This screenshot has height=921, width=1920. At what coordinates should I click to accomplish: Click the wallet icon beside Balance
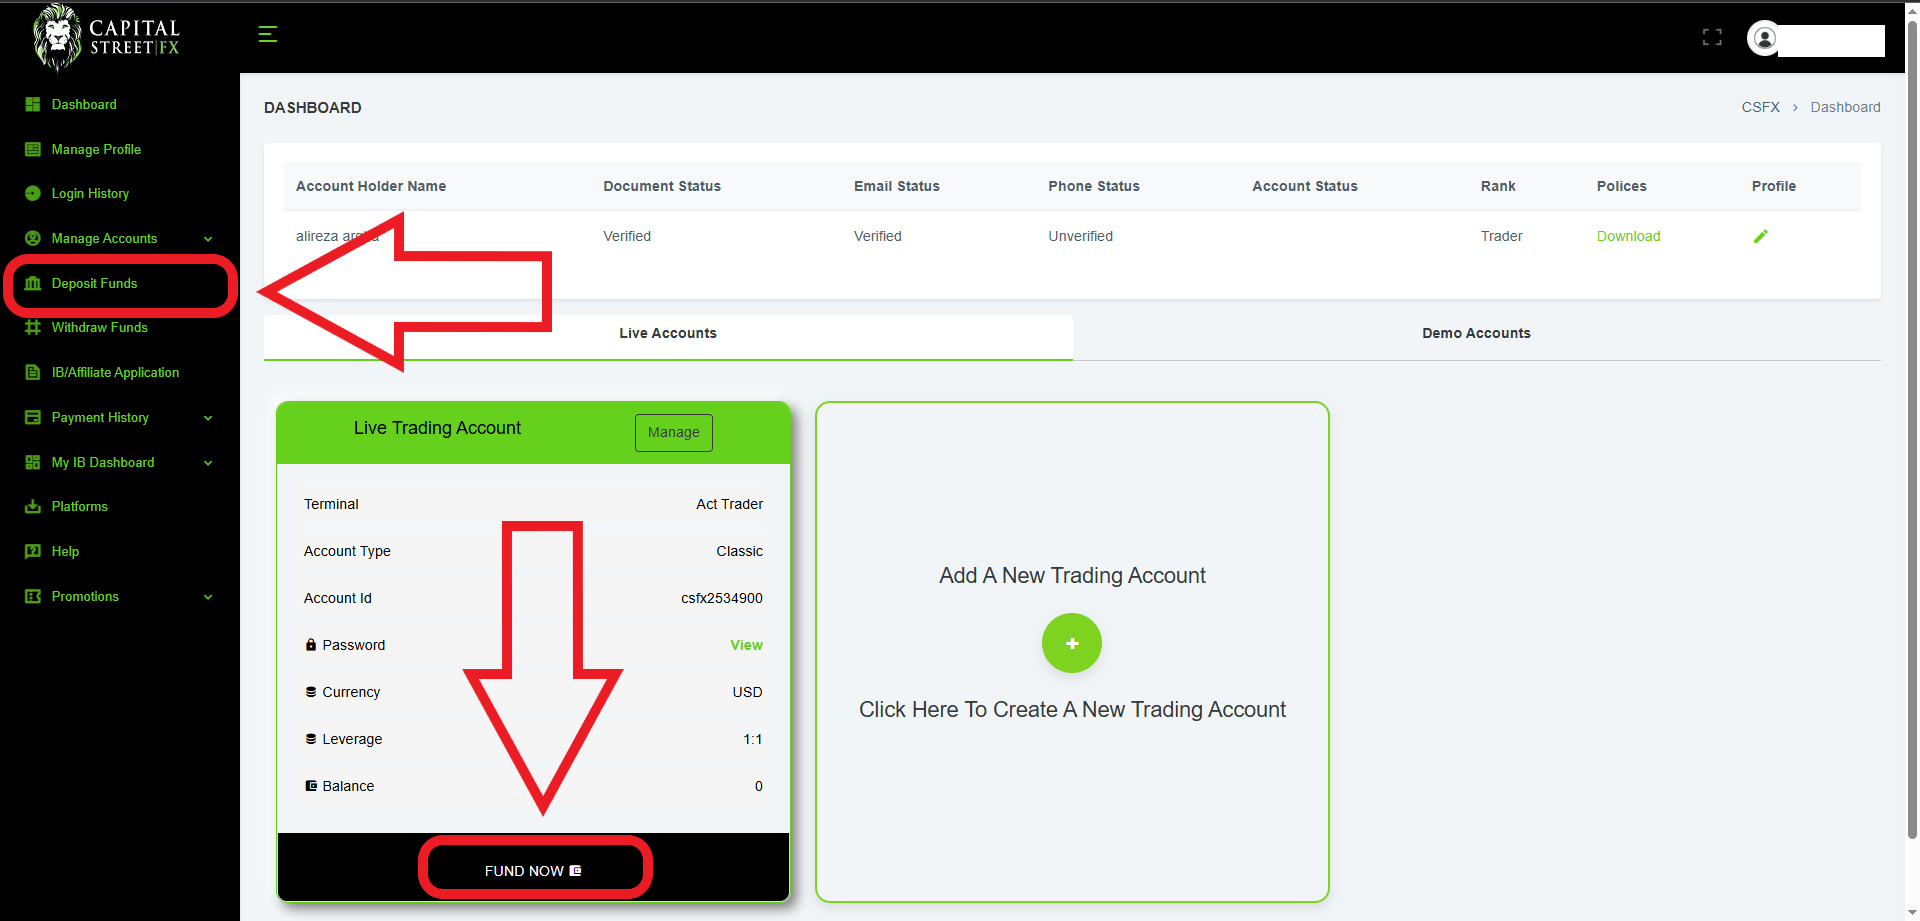coord(311,786)
